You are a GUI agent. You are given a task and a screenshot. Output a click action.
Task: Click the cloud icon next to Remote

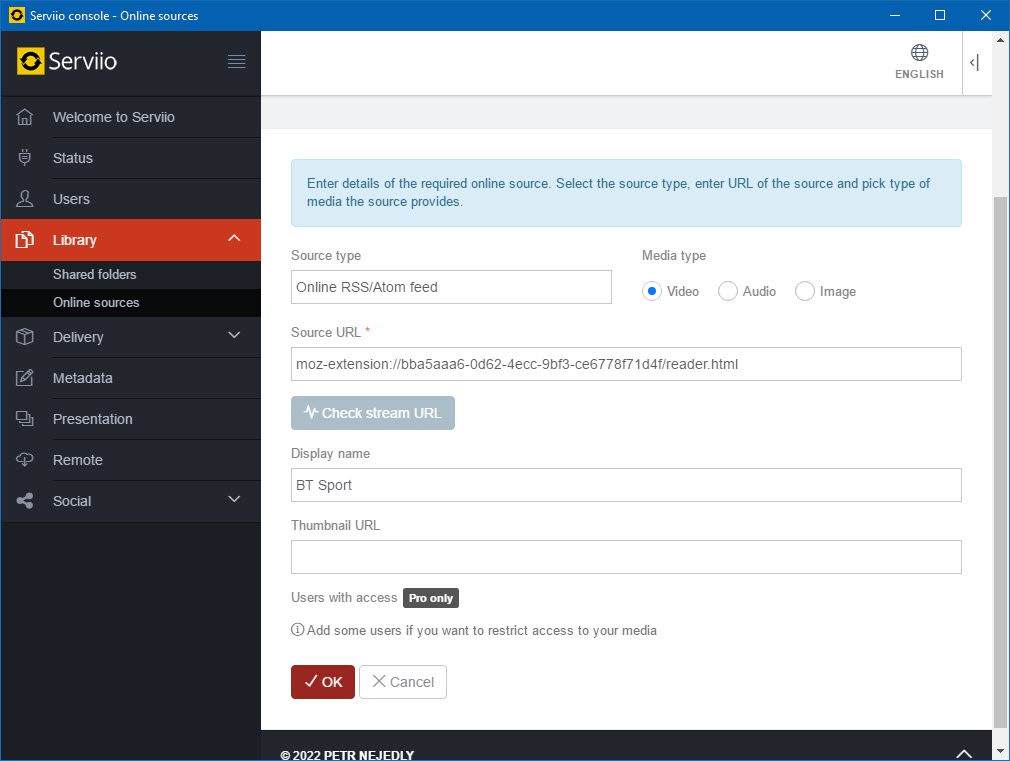coord(26,460)
